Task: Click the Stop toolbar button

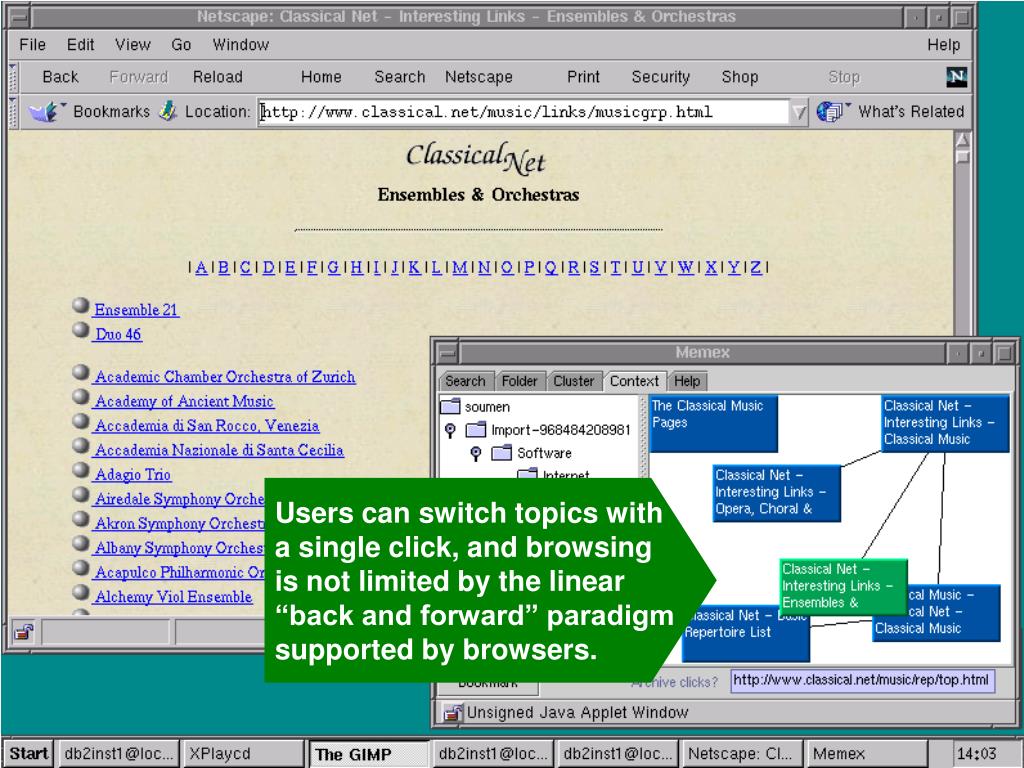Action: [844, 77]
